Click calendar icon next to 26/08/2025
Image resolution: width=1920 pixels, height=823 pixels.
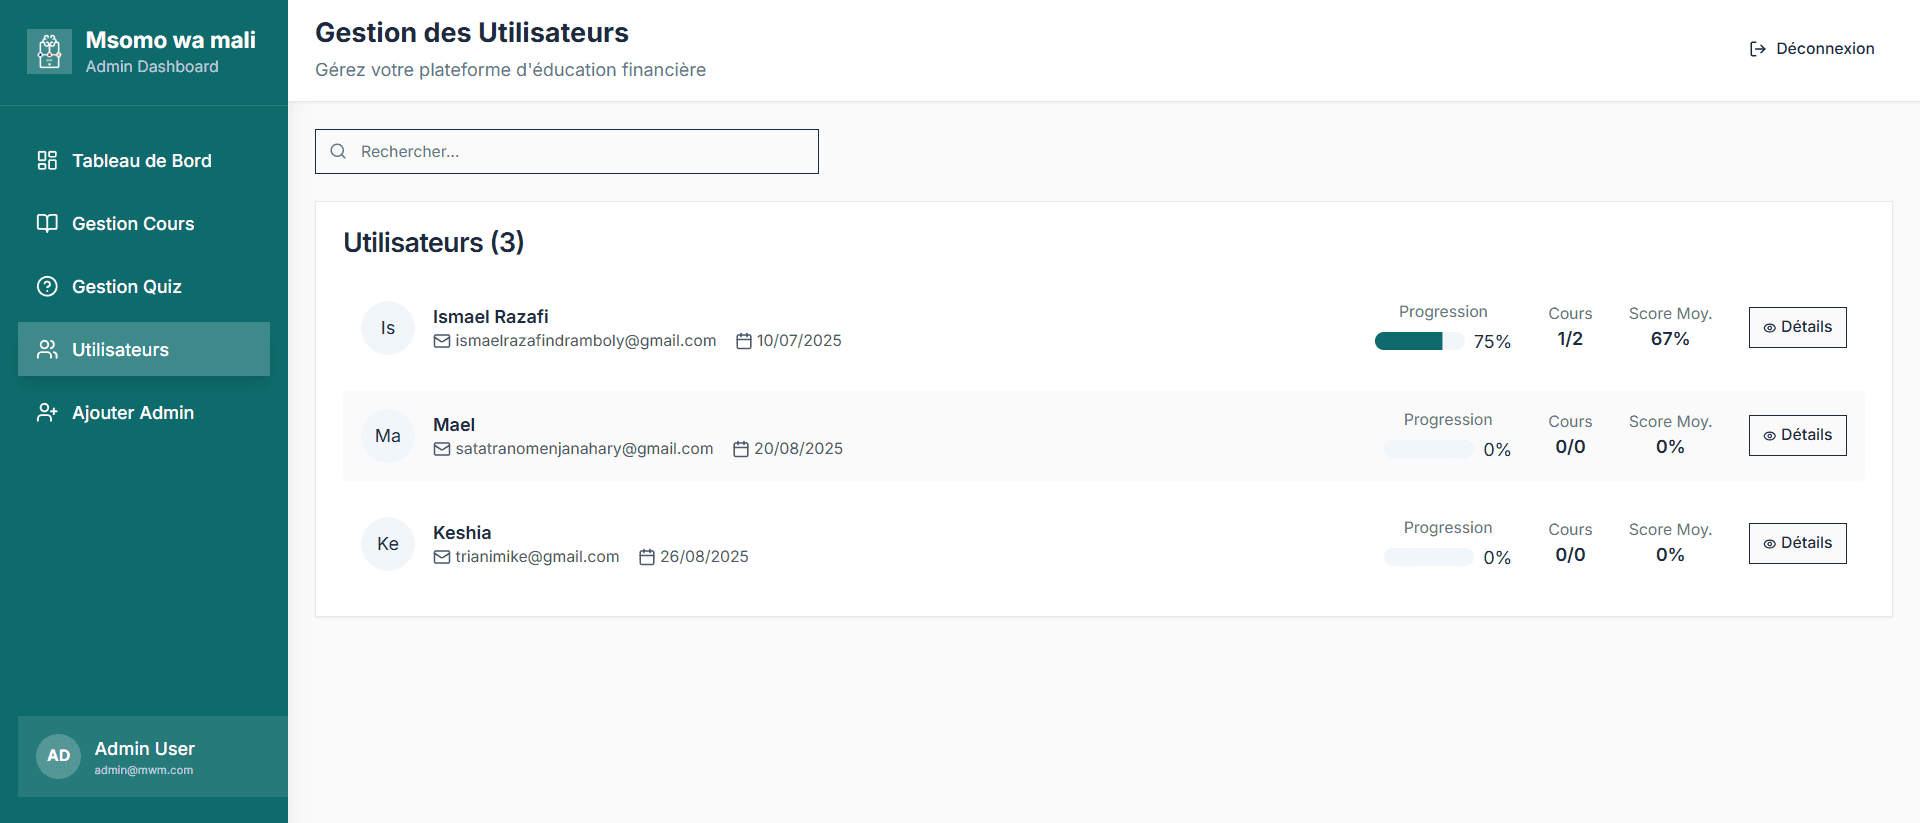[x=647, y=557]
